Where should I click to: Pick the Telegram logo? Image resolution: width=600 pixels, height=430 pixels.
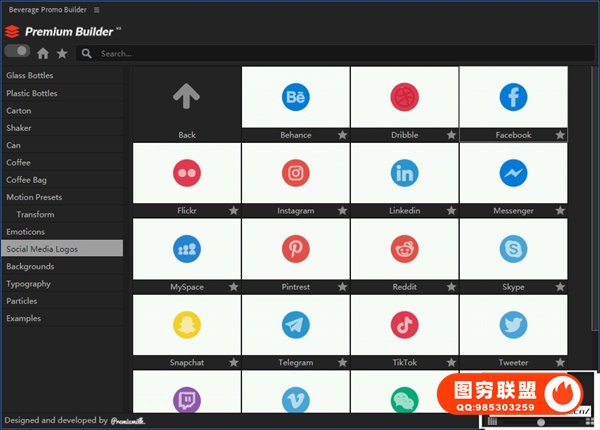[x=296, y=324]
